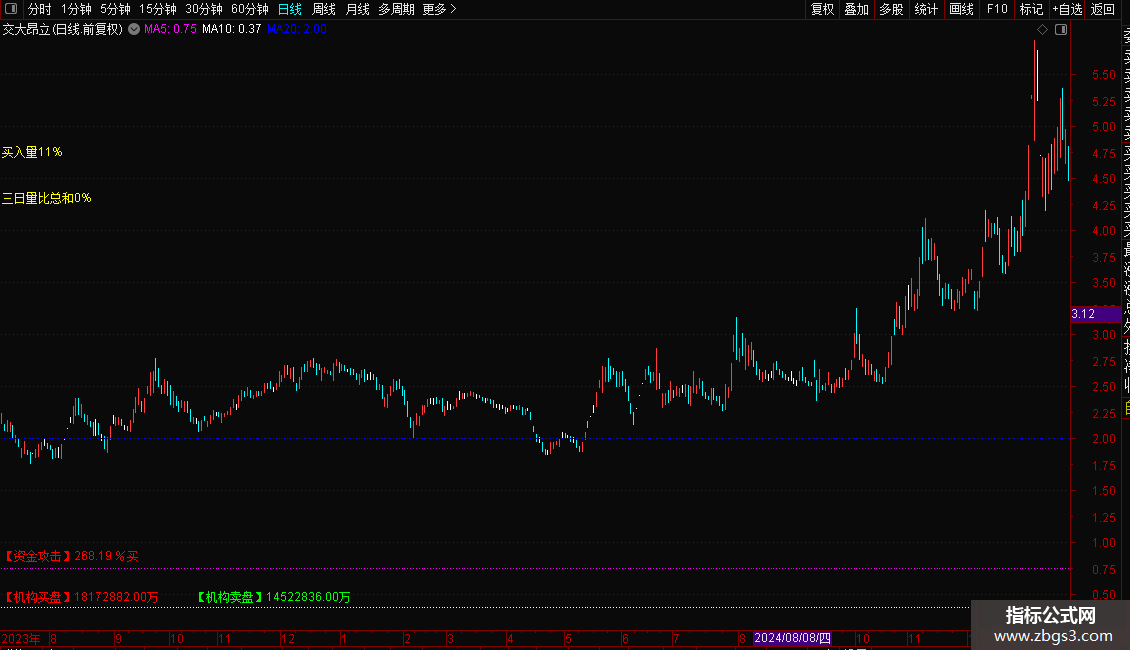Toggle the left sidebar panel icon

11,9
